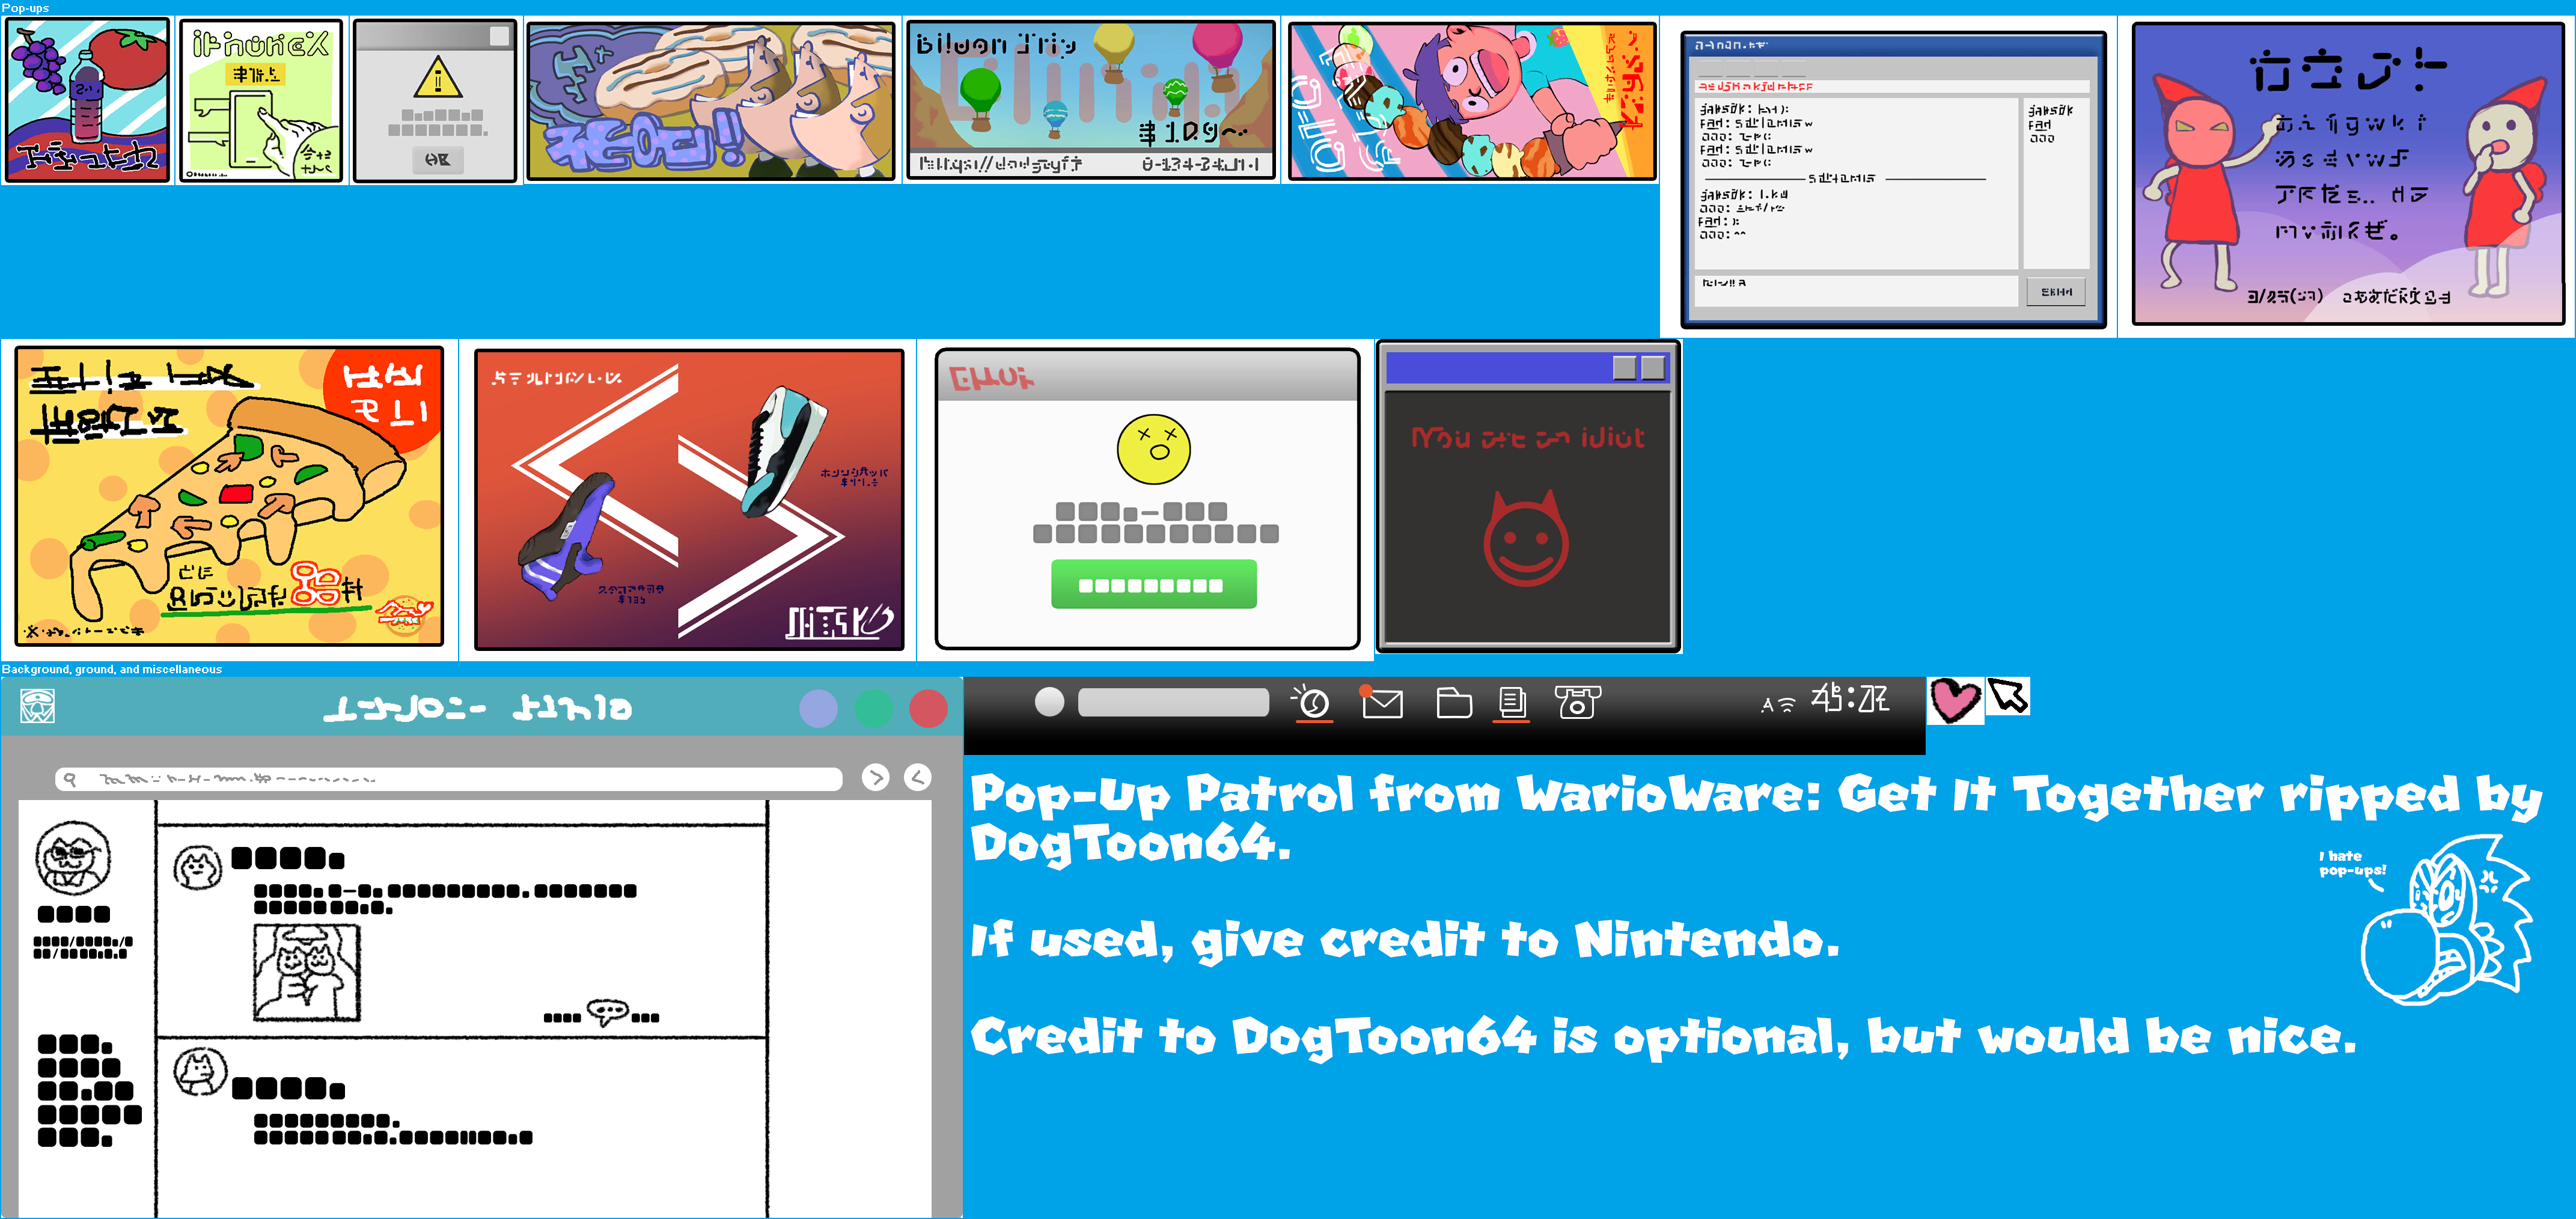Viewport: 2576px width, 1219px height.
Task: Click the red circle browser window button
Action: pos(928,708)
